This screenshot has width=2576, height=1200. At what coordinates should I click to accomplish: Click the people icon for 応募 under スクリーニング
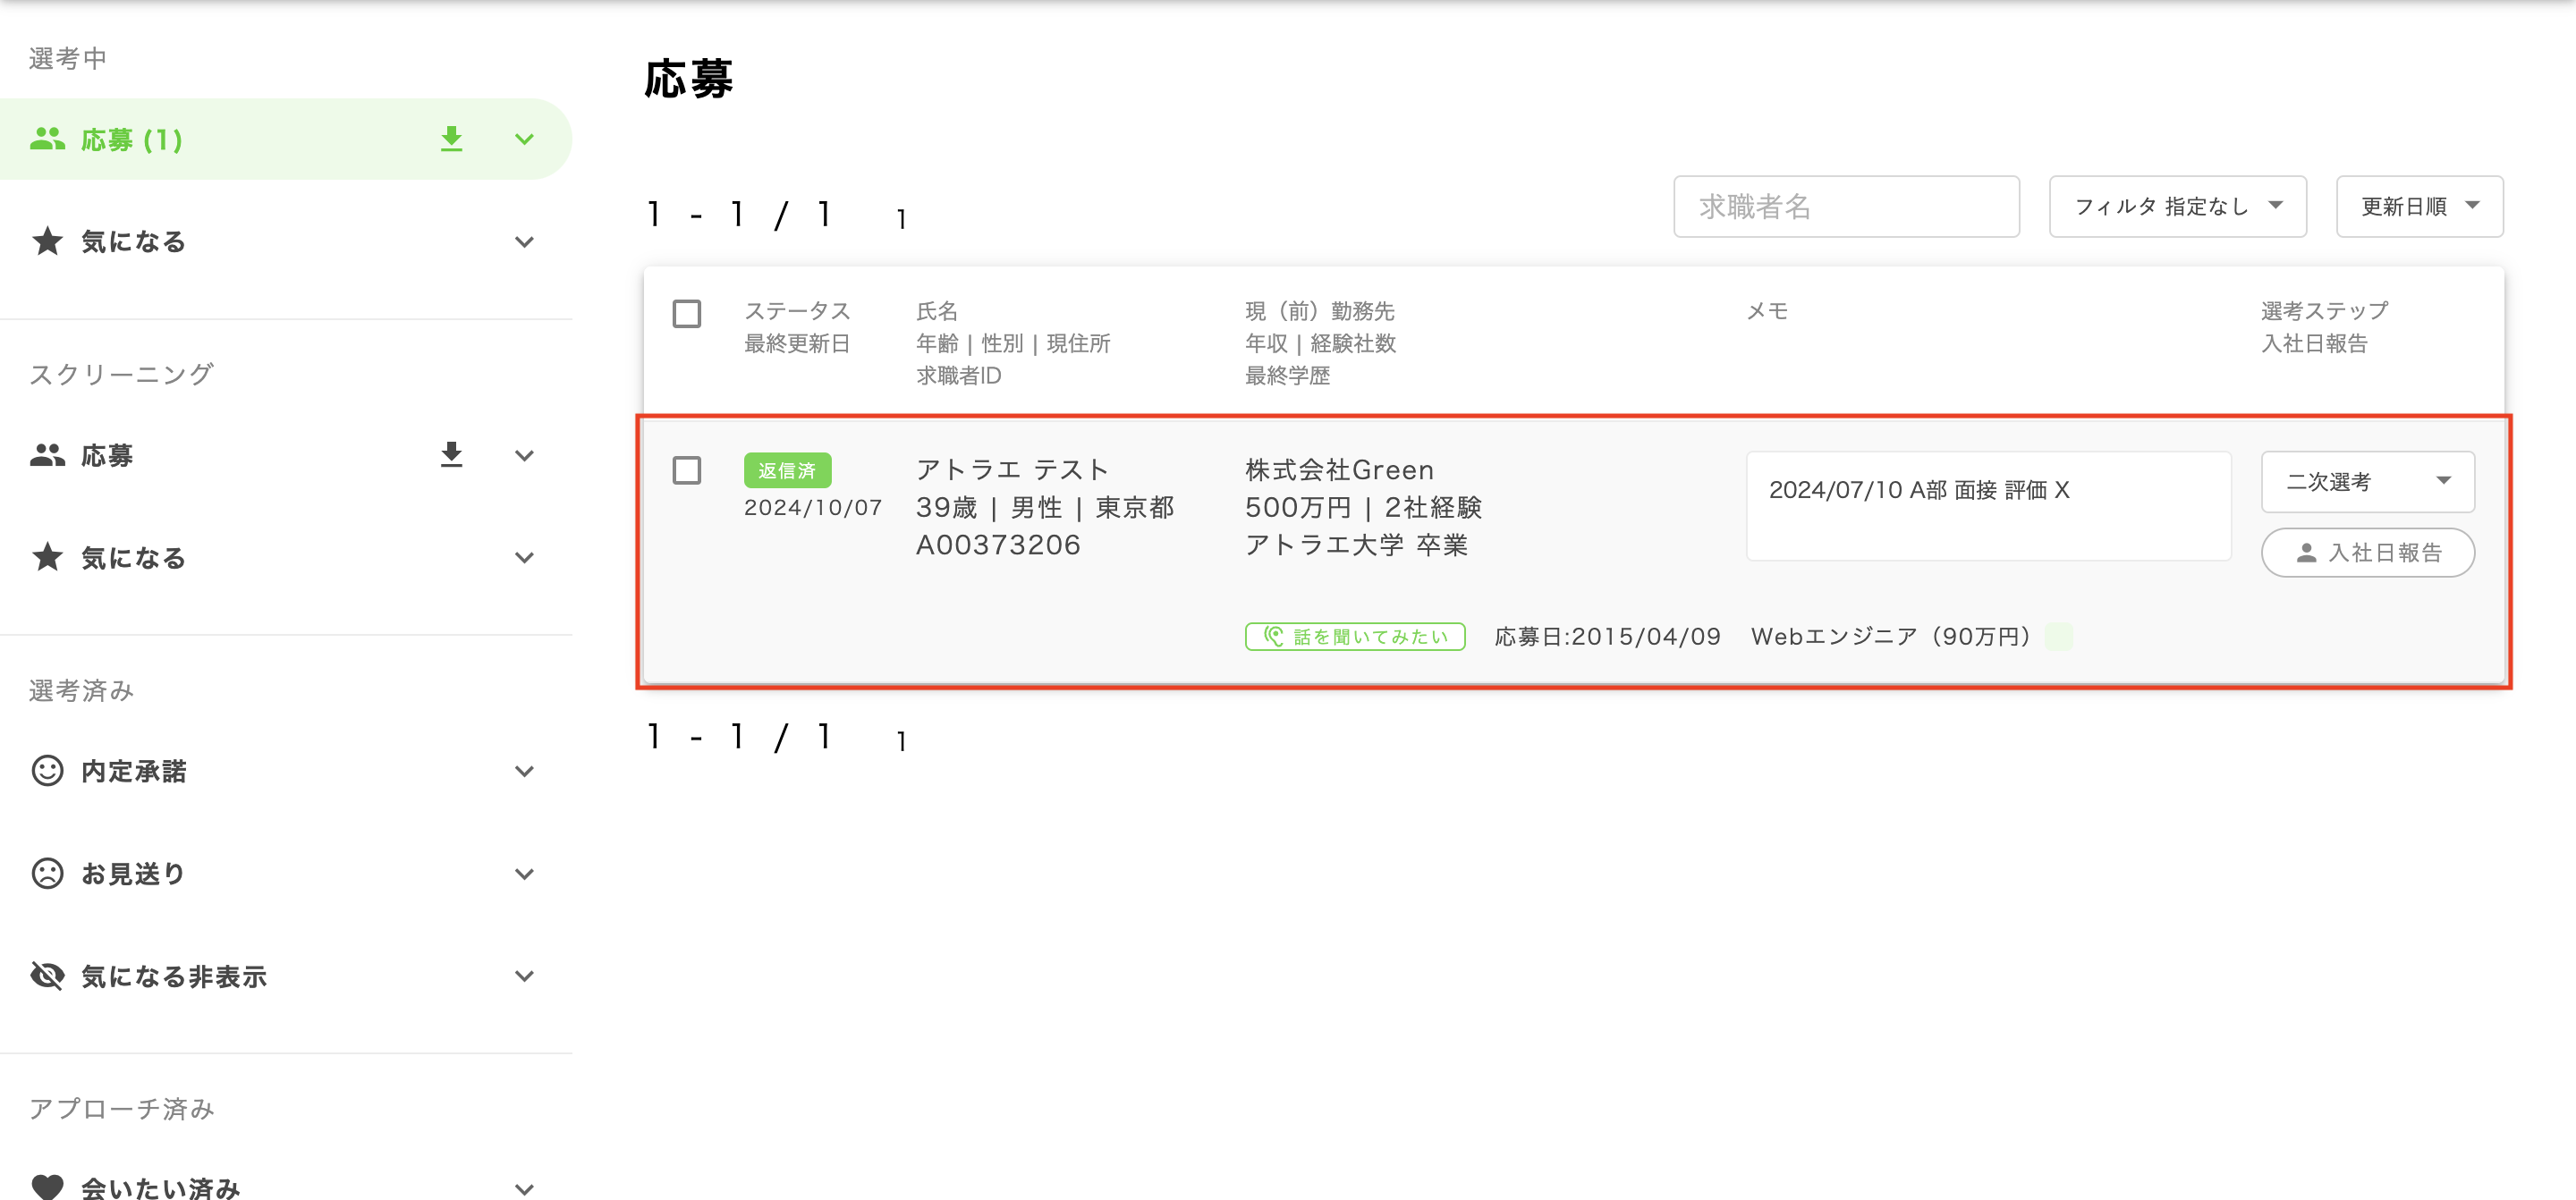(47, 455)
